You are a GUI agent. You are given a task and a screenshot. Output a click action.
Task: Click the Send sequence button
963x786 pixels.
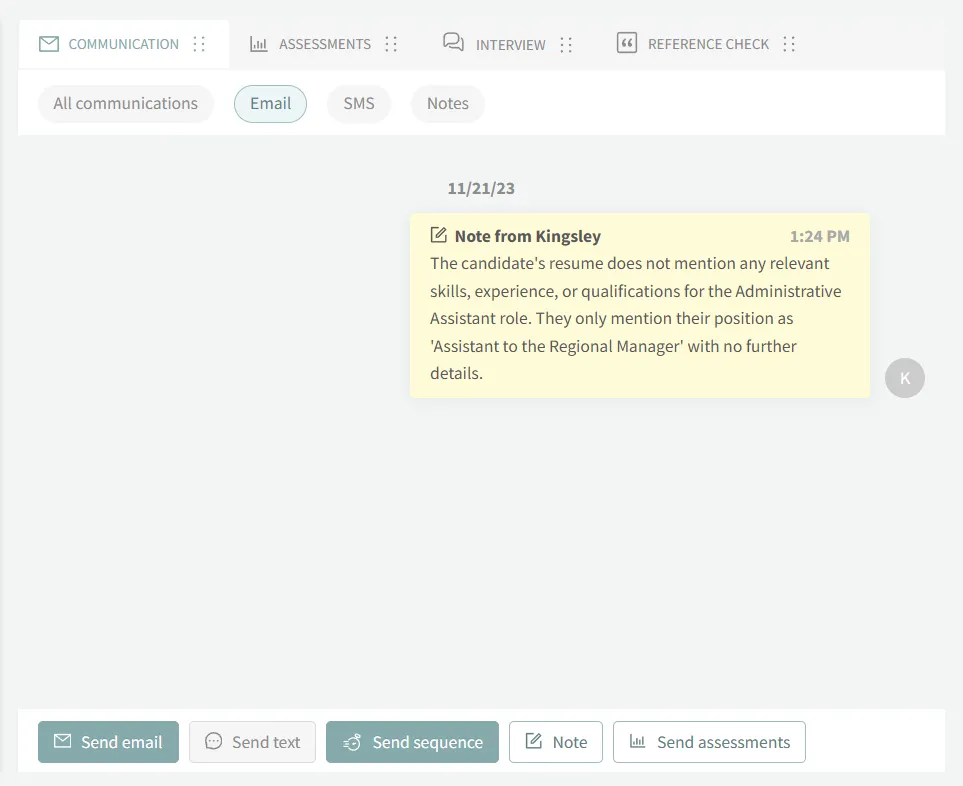point(412,742)
